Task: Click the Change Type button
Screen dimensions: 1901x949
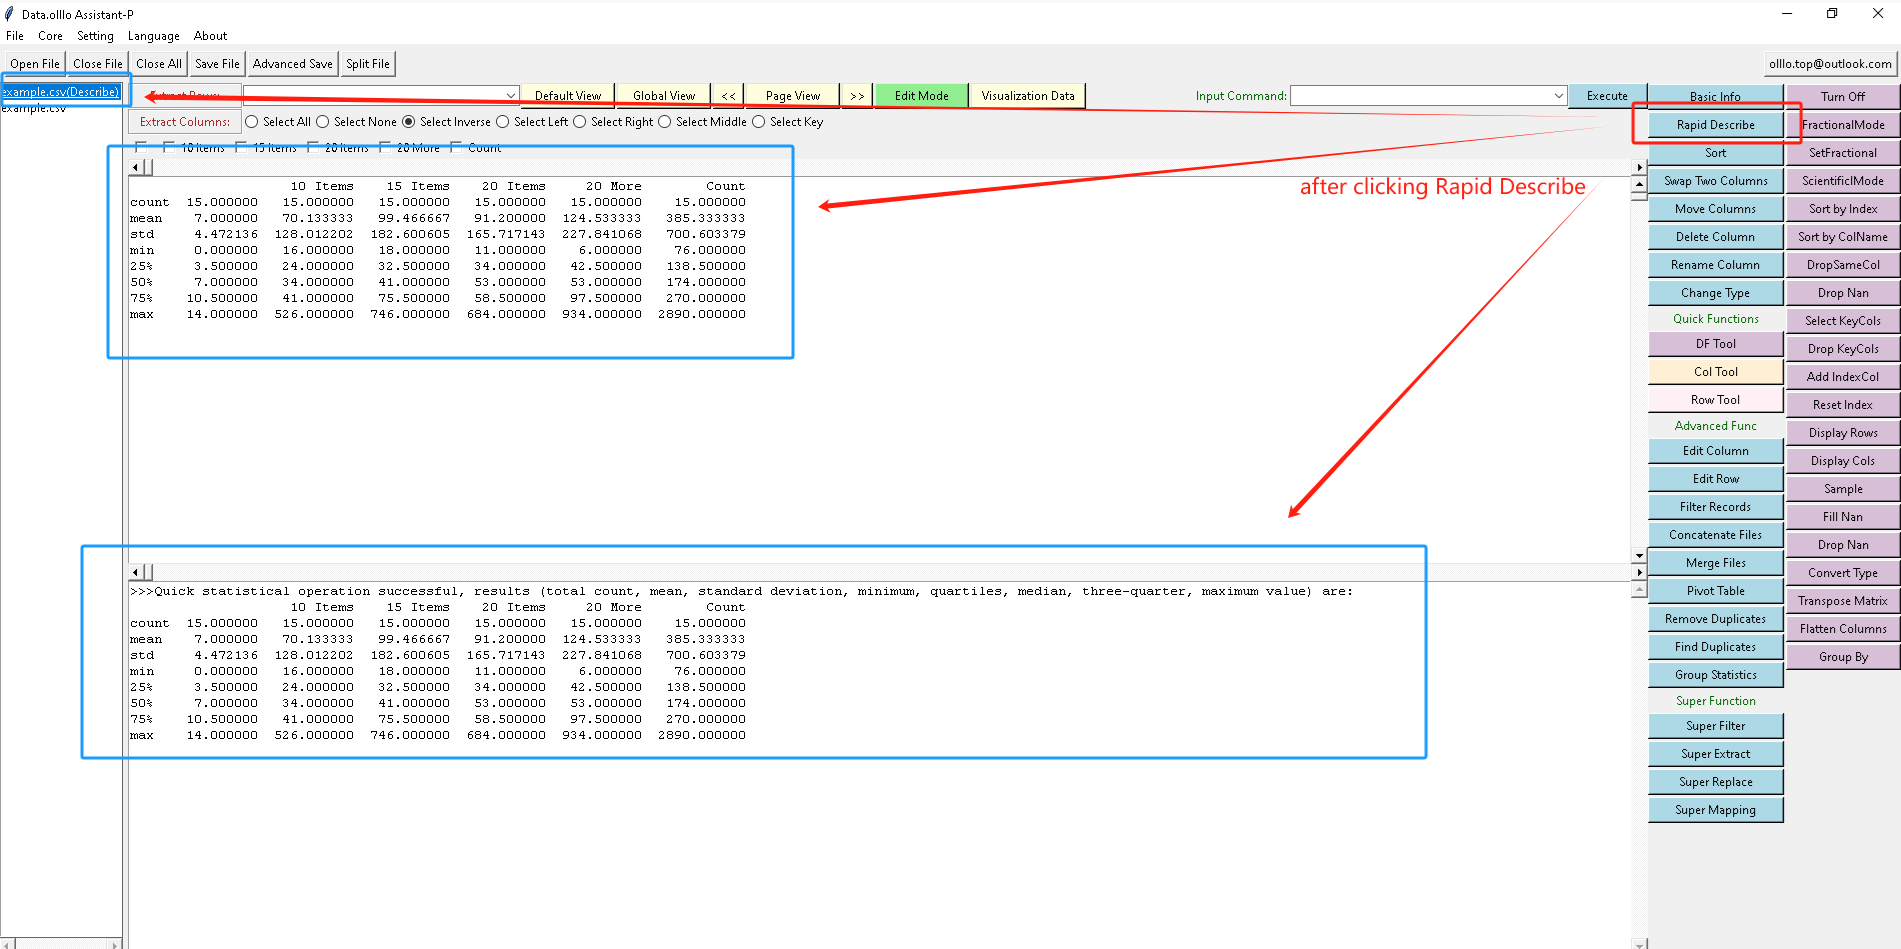Action: coord(1716,293)
